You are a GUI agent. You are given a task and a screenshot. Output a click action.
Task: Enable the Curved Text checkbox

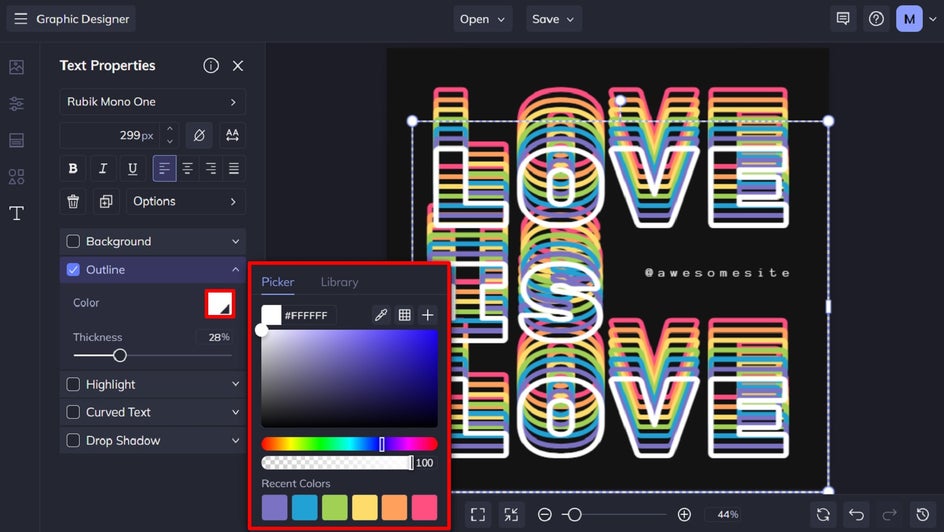tap(73, 412)
